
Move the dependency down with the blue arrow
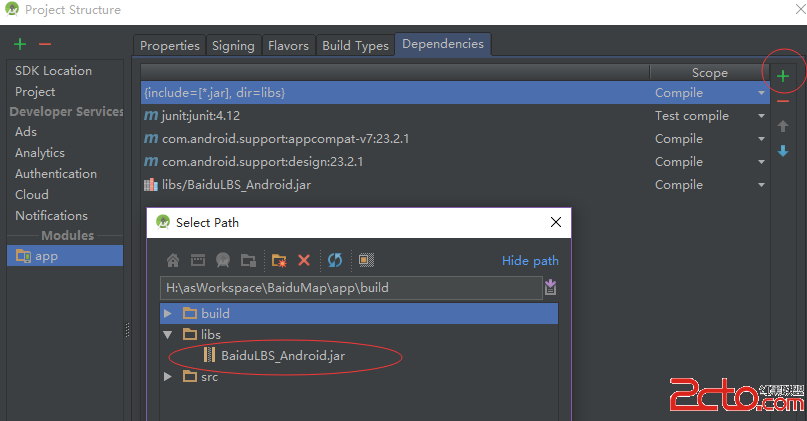783,151
